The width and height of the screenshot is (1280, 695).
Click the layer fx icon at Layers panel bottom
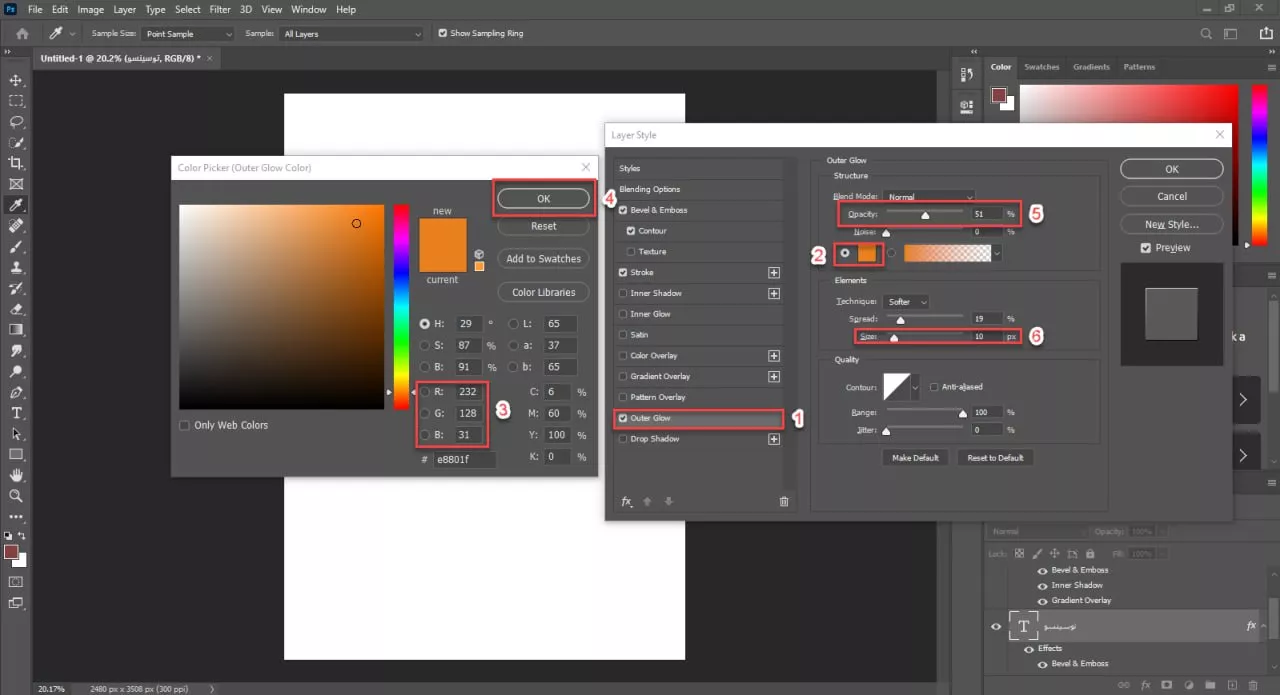click(1145, 685)
